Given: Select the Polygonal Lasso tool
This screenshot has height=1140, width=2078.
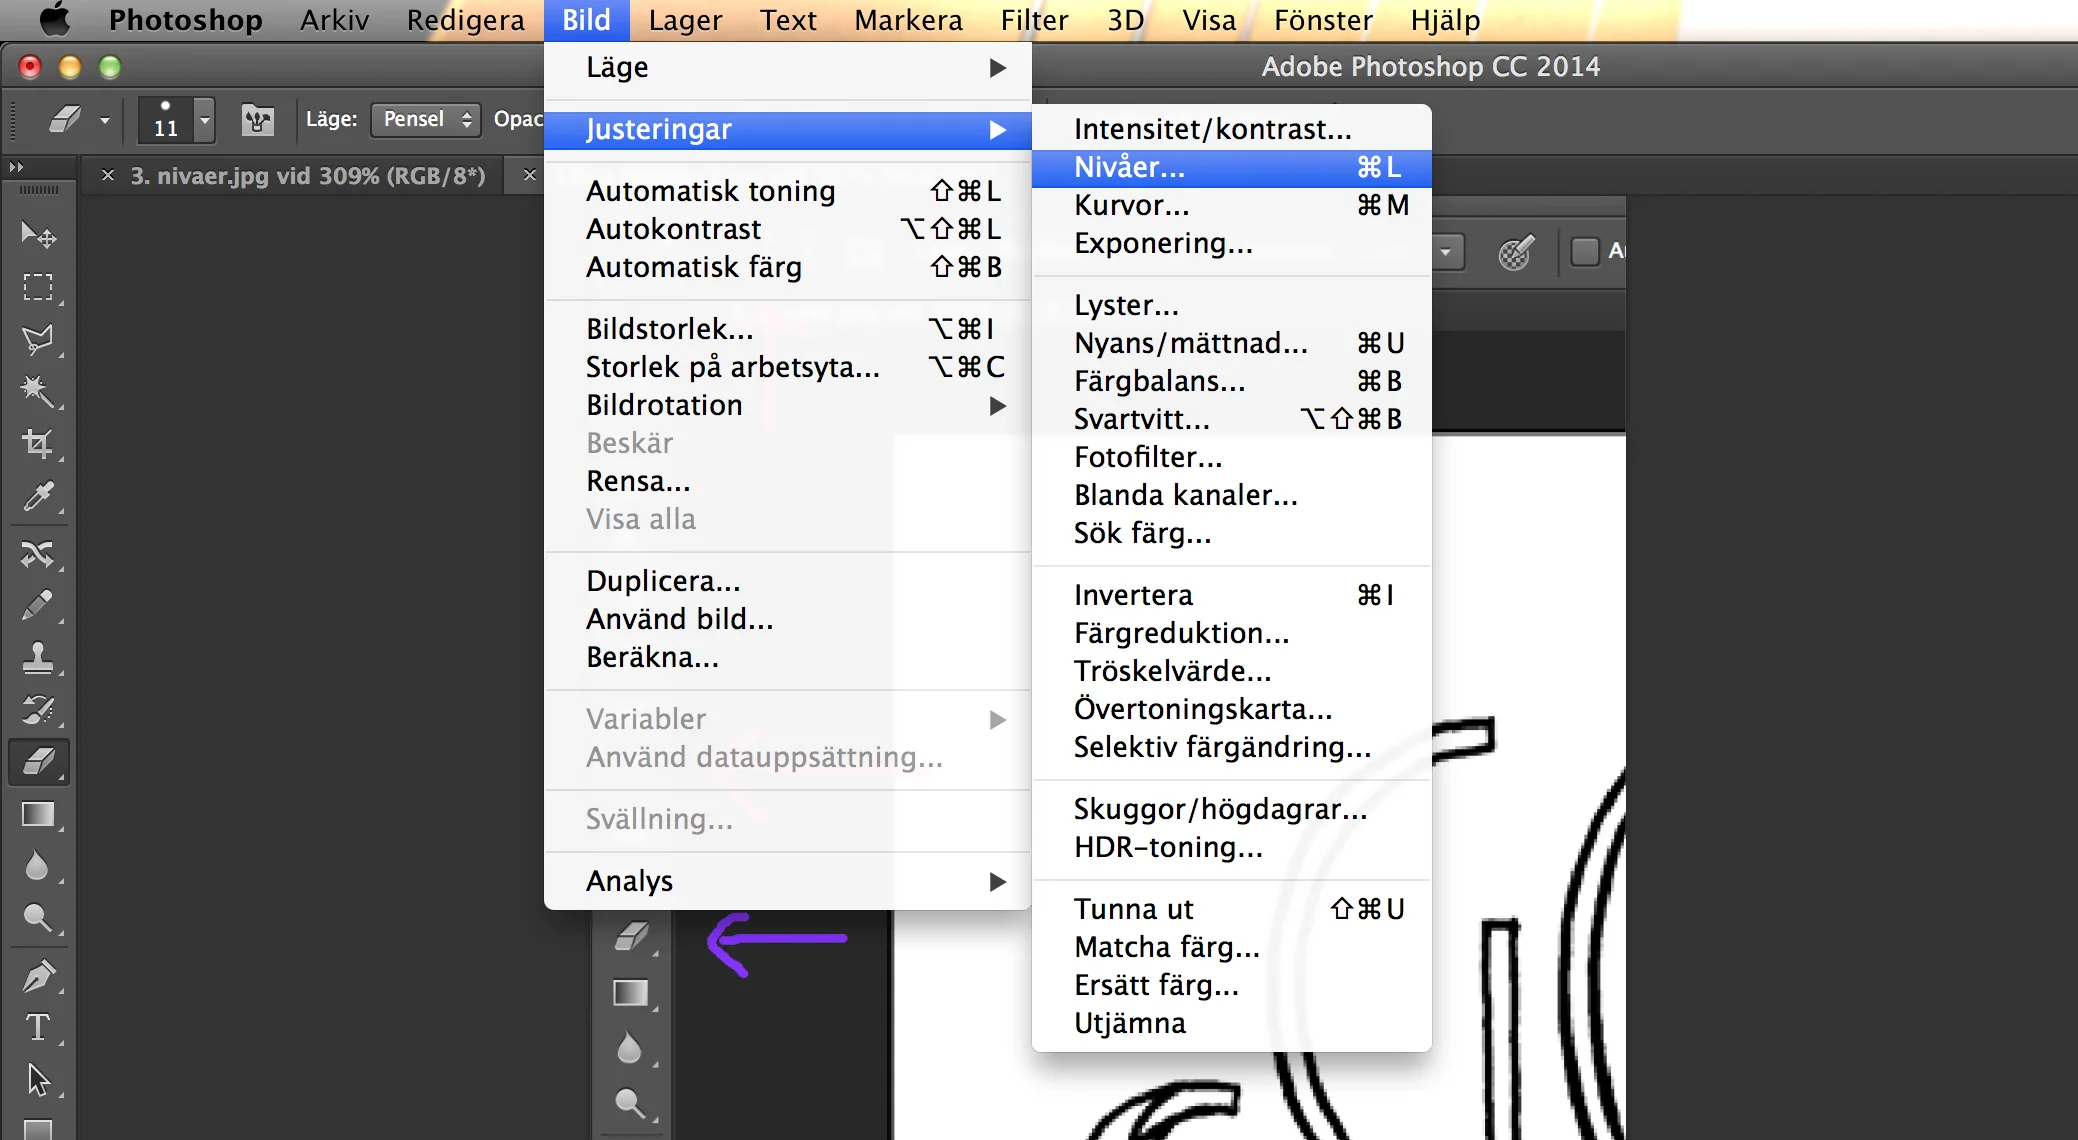Looking at the screenshot, I should (x=38, y=339).
